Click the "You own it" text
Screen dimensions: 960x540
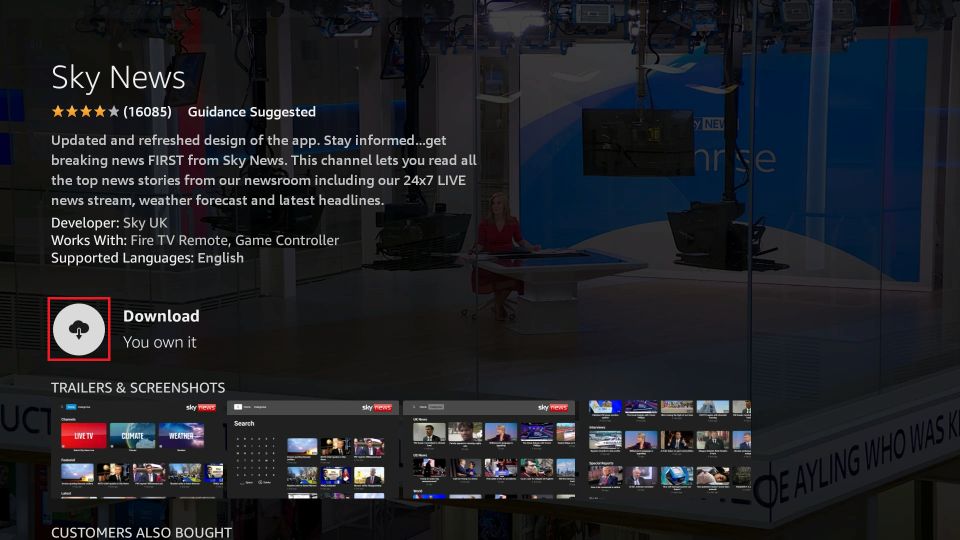coord(160,342)
